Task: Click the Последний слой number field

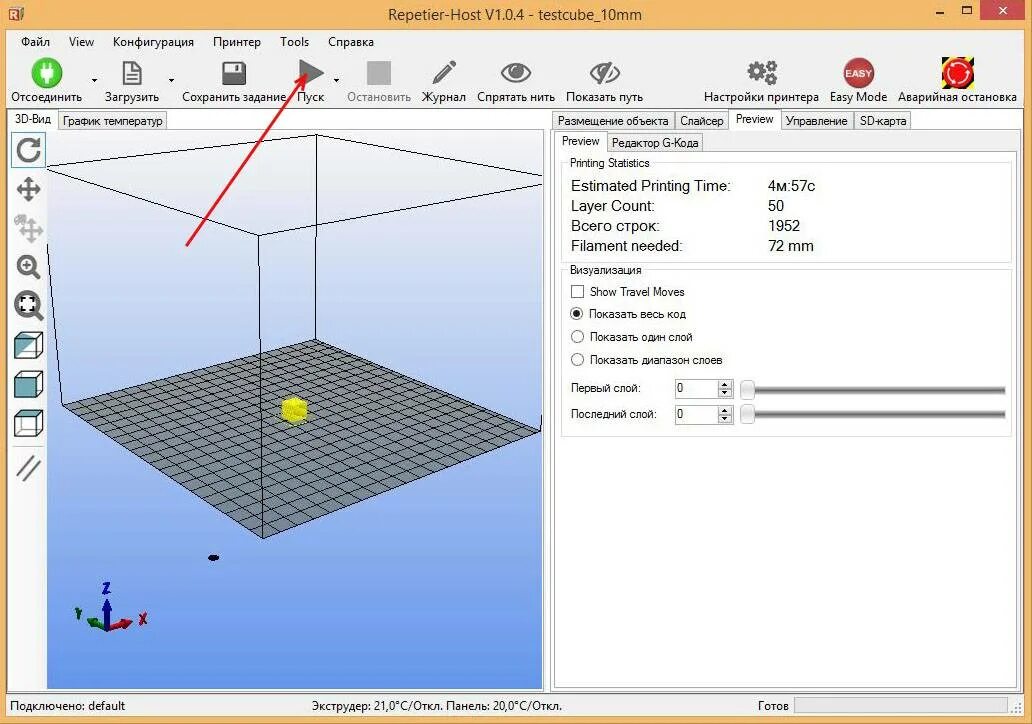Action: 696,415
